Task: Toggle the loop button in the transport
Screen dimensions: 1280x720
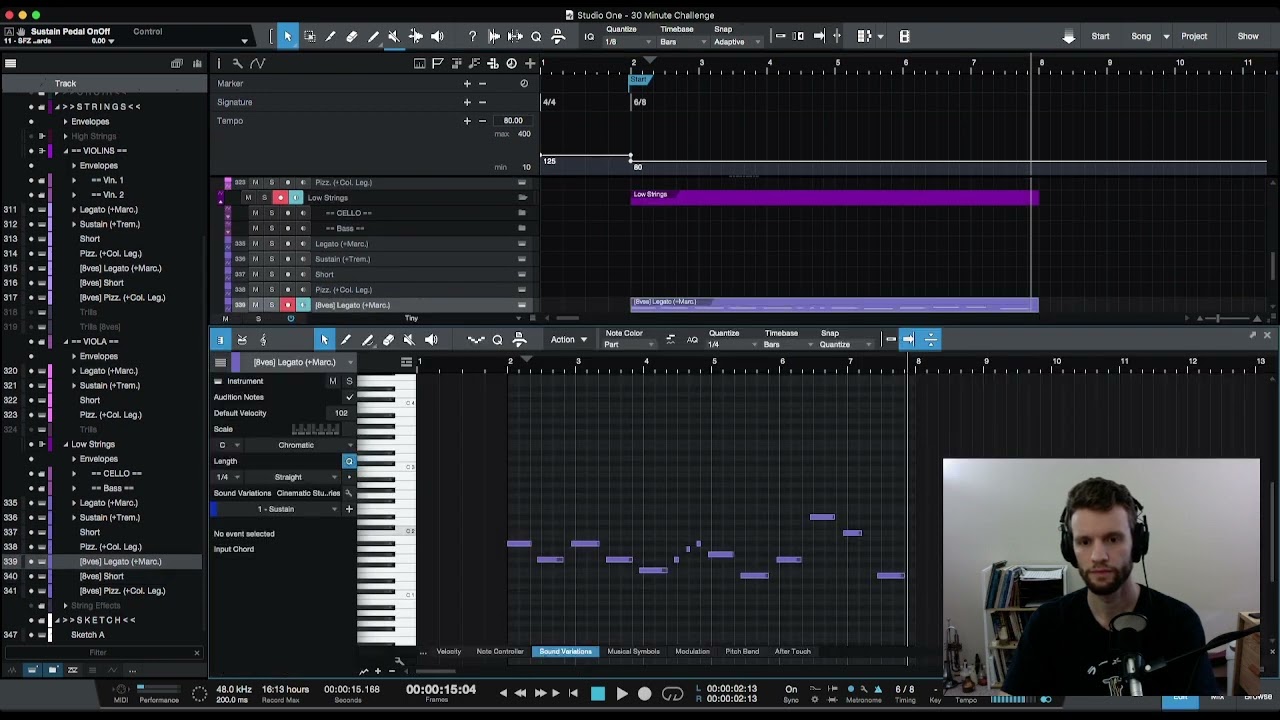Action: tap(673, 693)
